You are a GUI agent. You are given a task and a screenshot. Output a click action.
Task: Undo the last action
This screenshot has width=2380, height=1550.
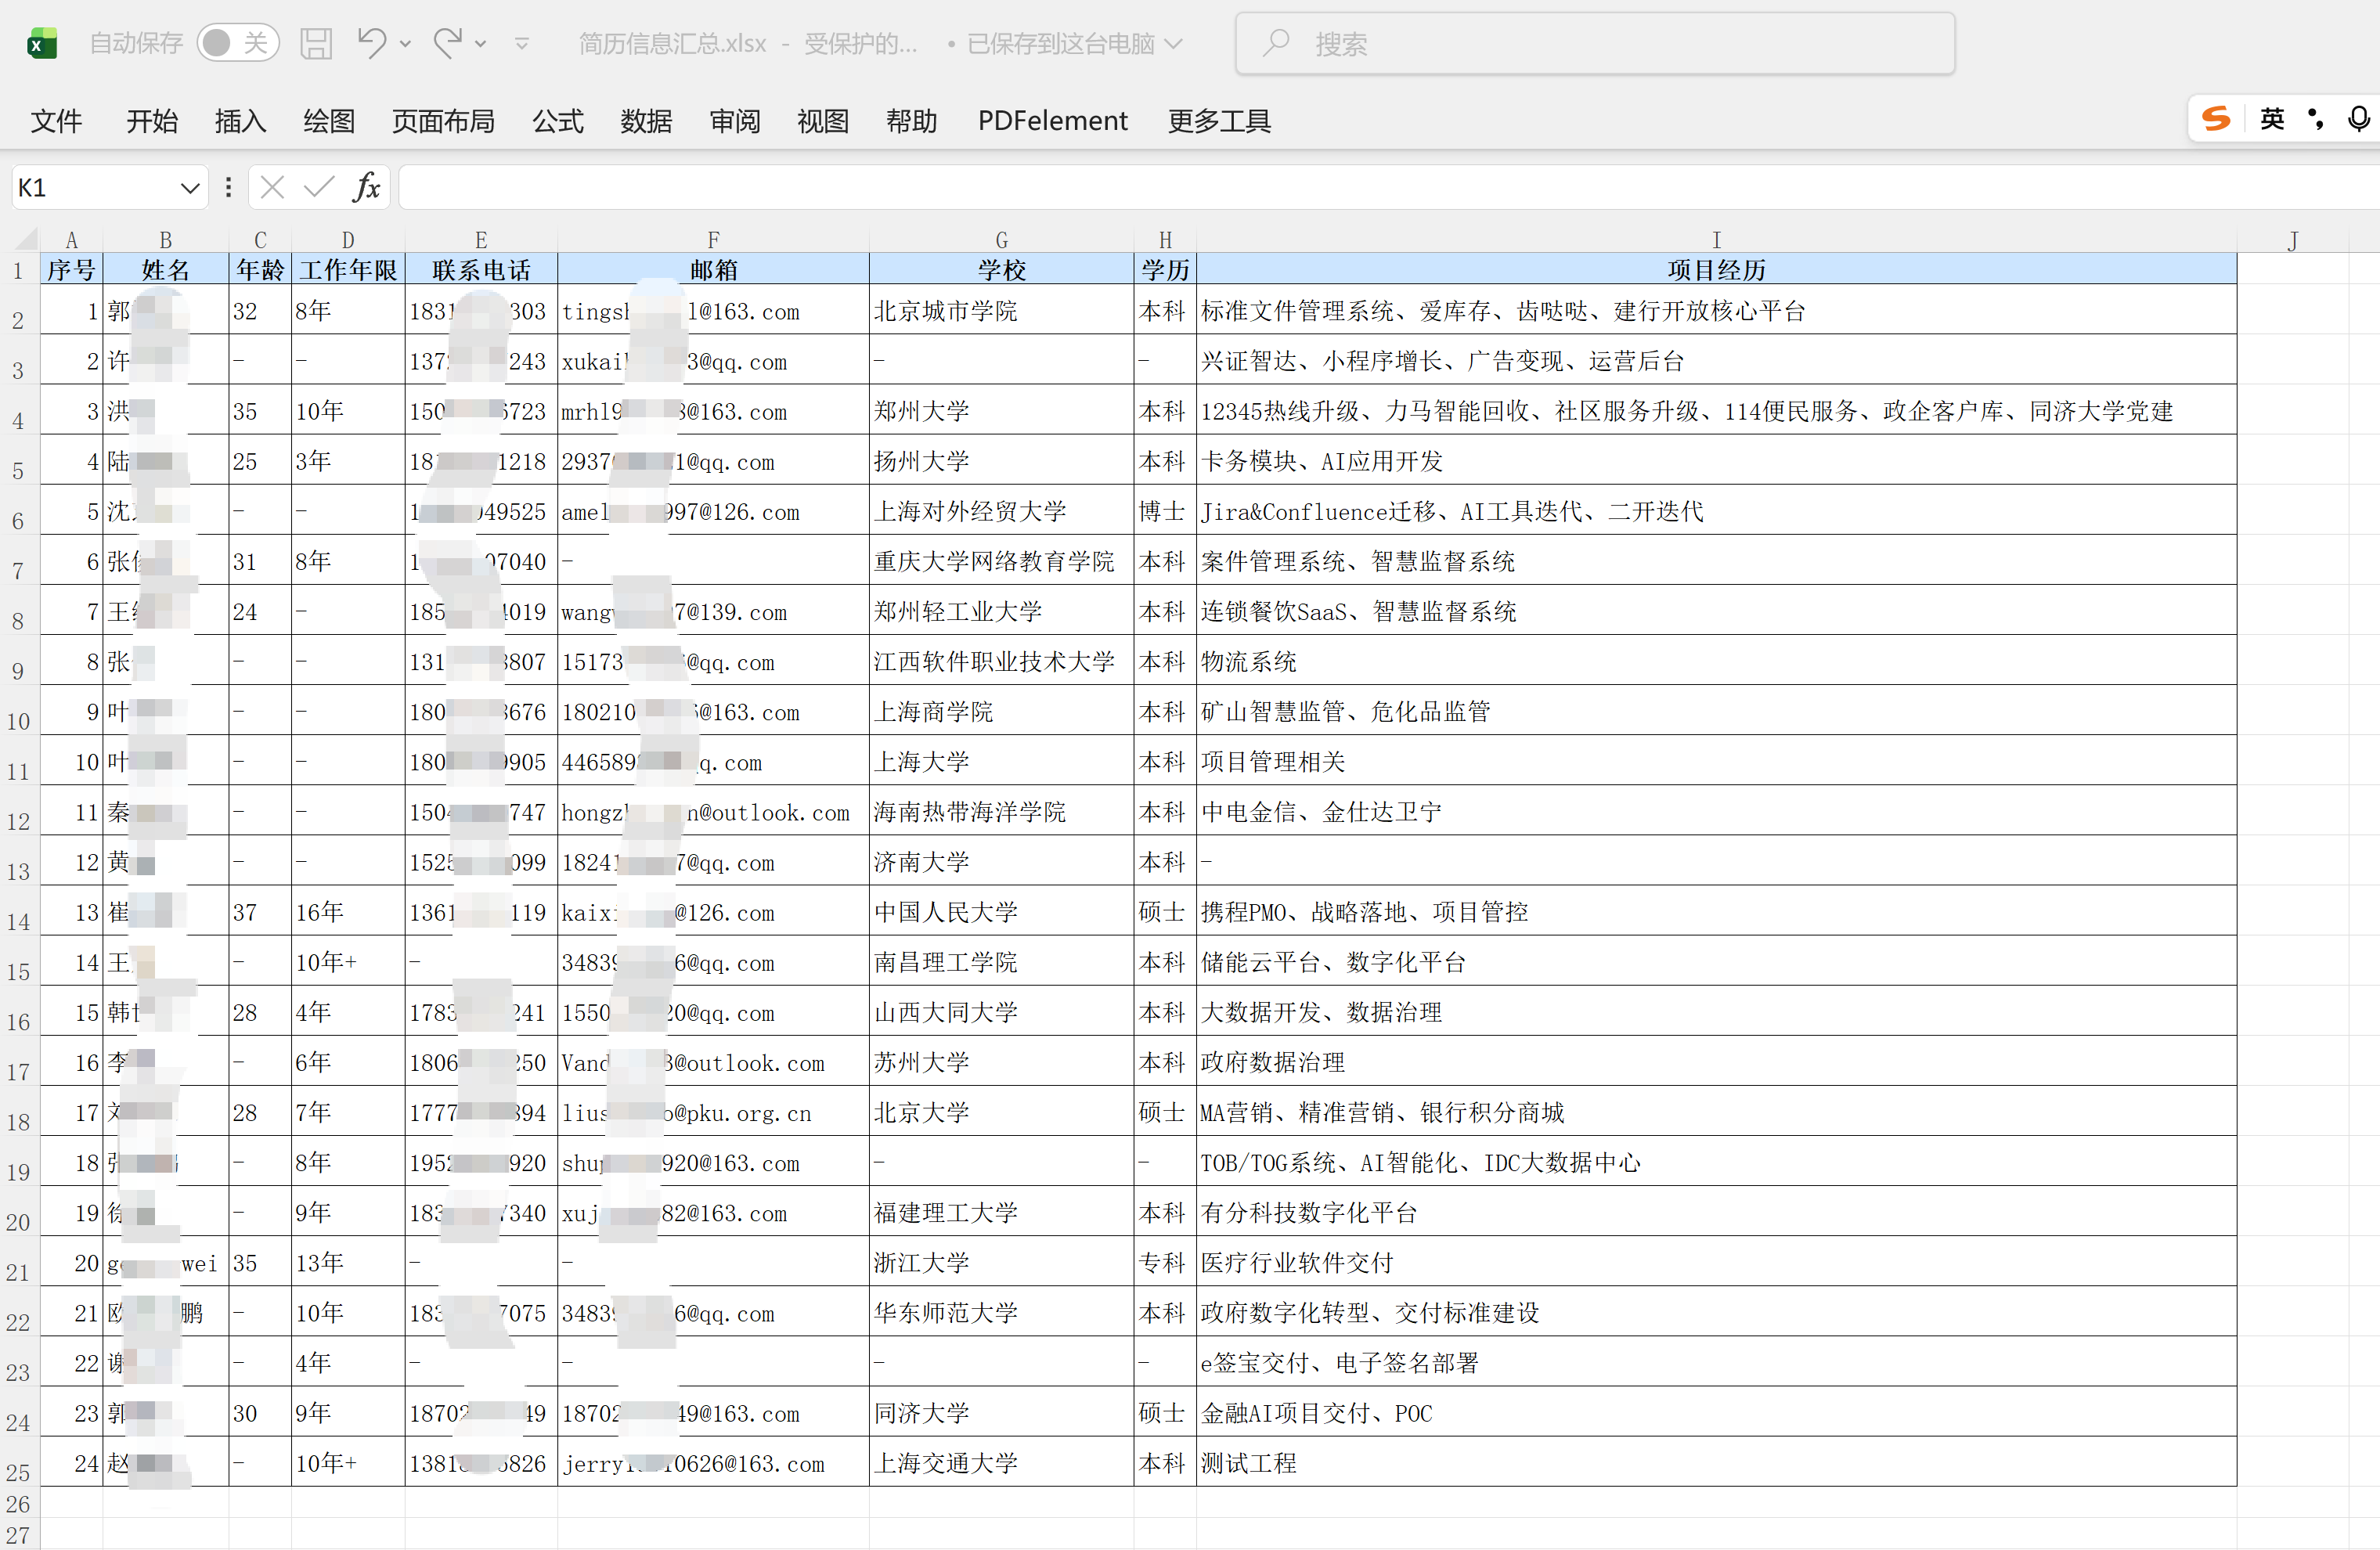[372, 43]
